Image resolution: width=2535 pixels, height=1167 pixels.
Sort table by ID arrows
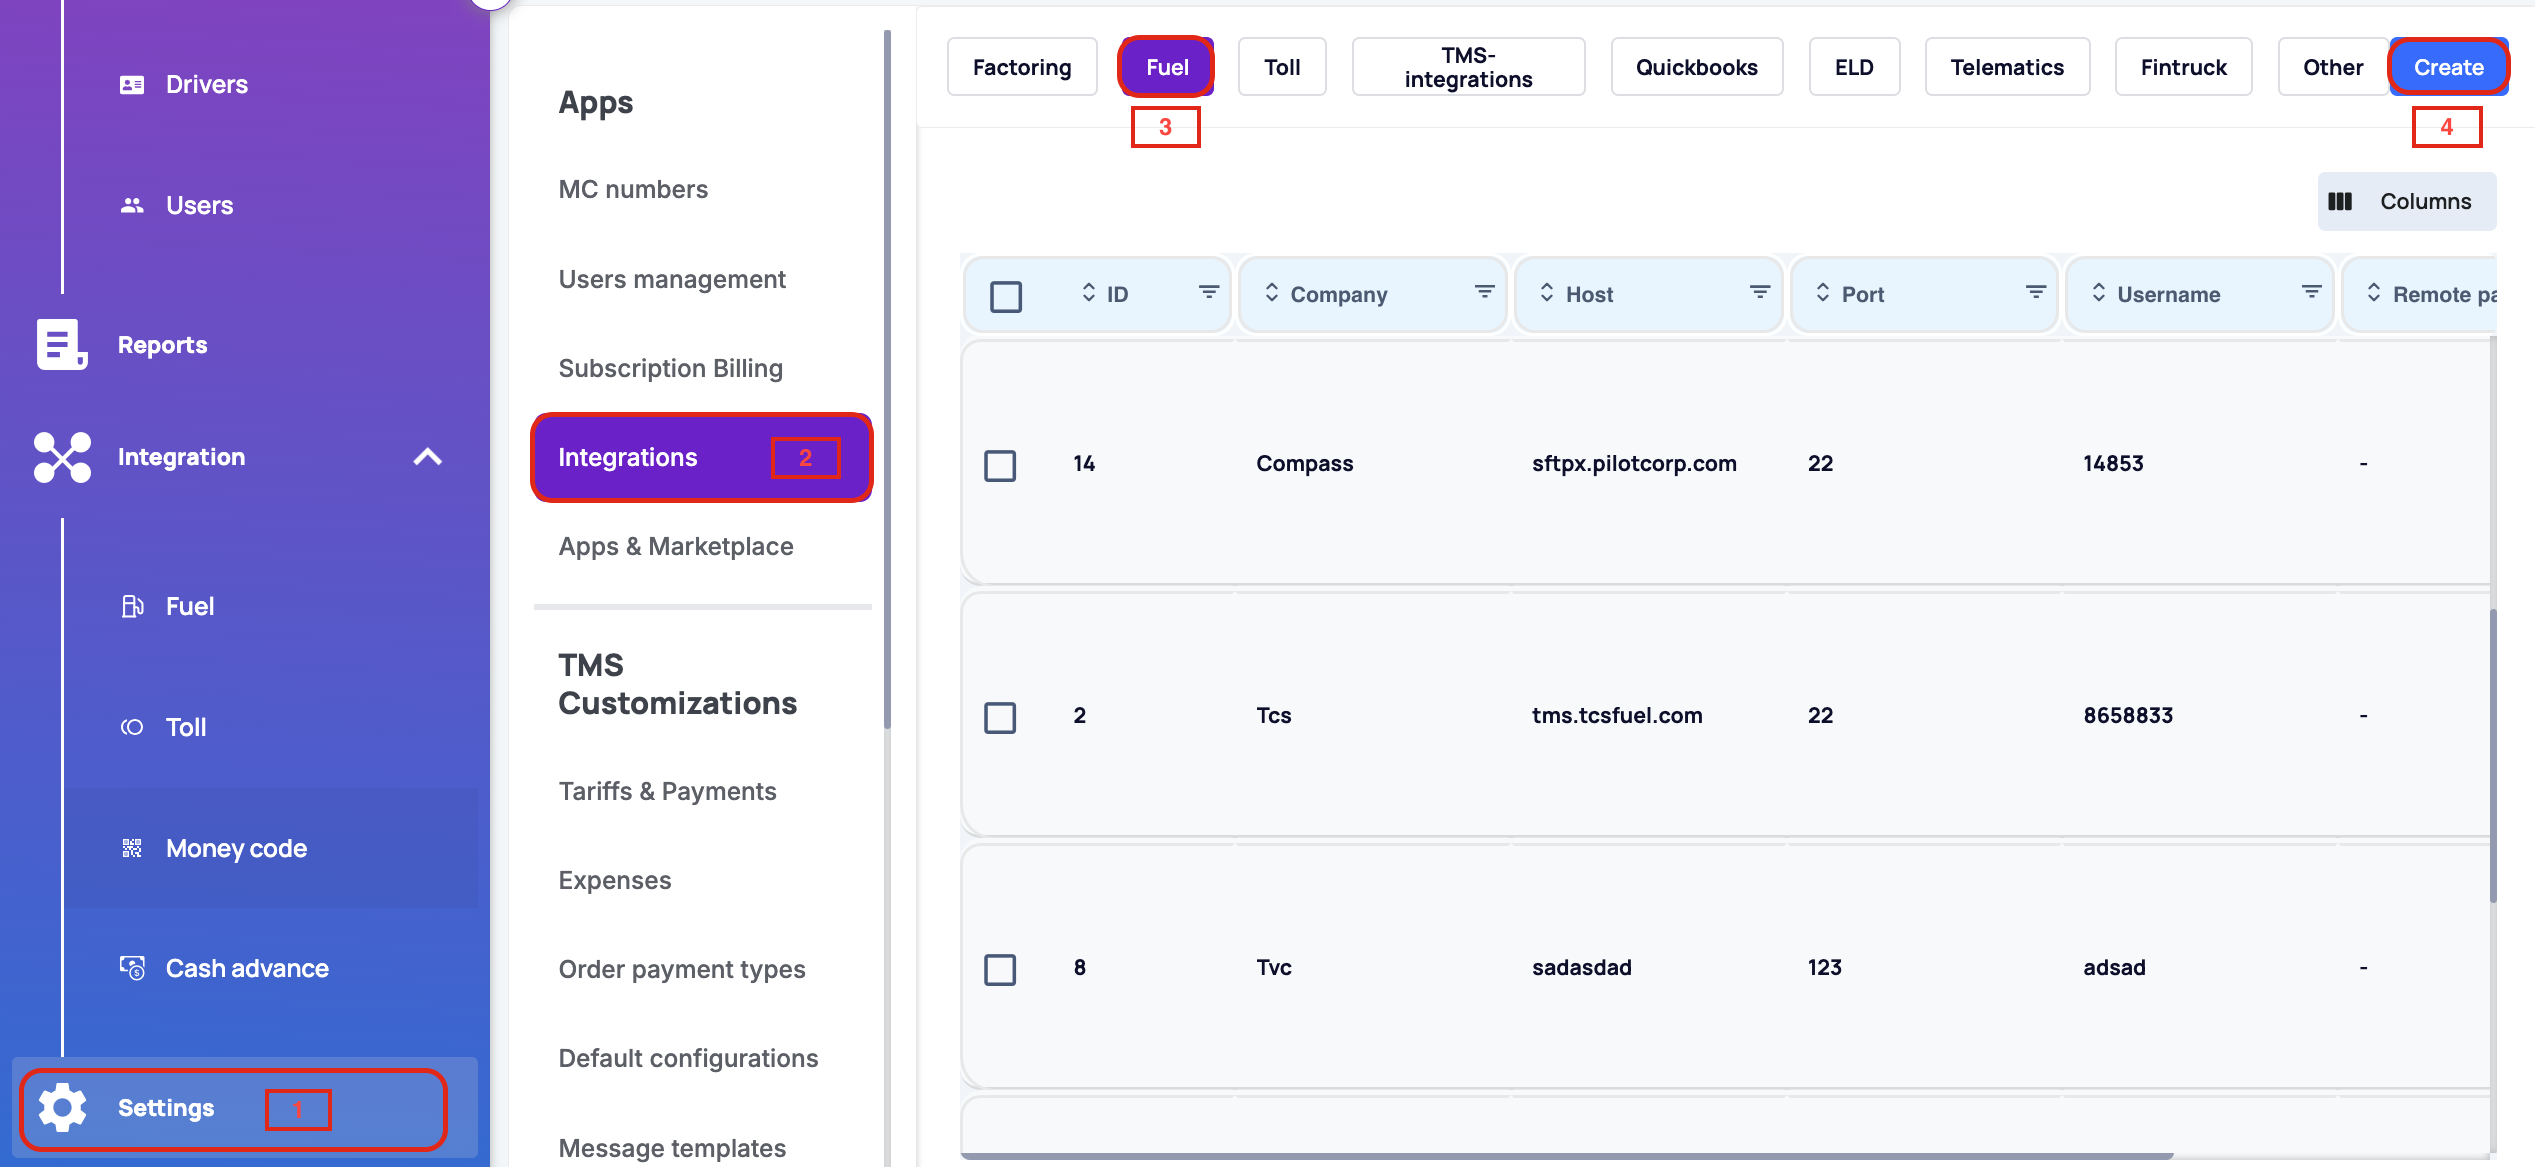(1088, 293)
